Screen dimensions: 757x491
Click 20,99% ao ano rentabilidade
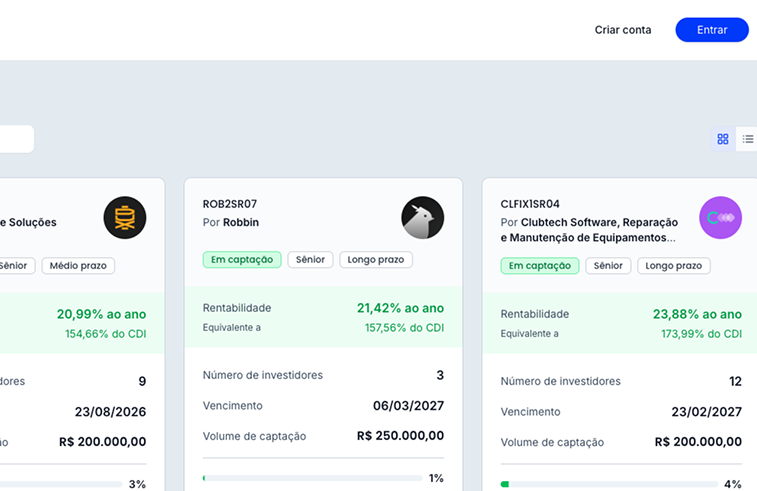pos(101,314)
